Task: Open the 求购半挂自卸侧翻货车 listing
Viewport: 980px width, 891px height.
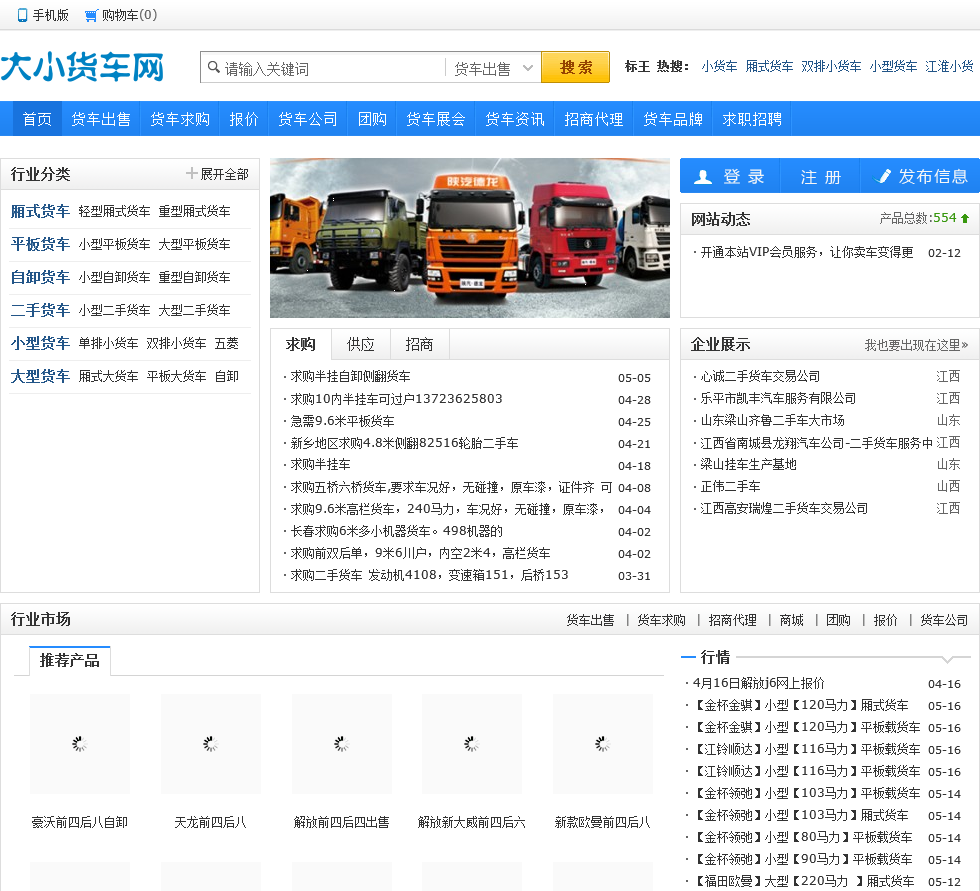Action: point(350,377)
